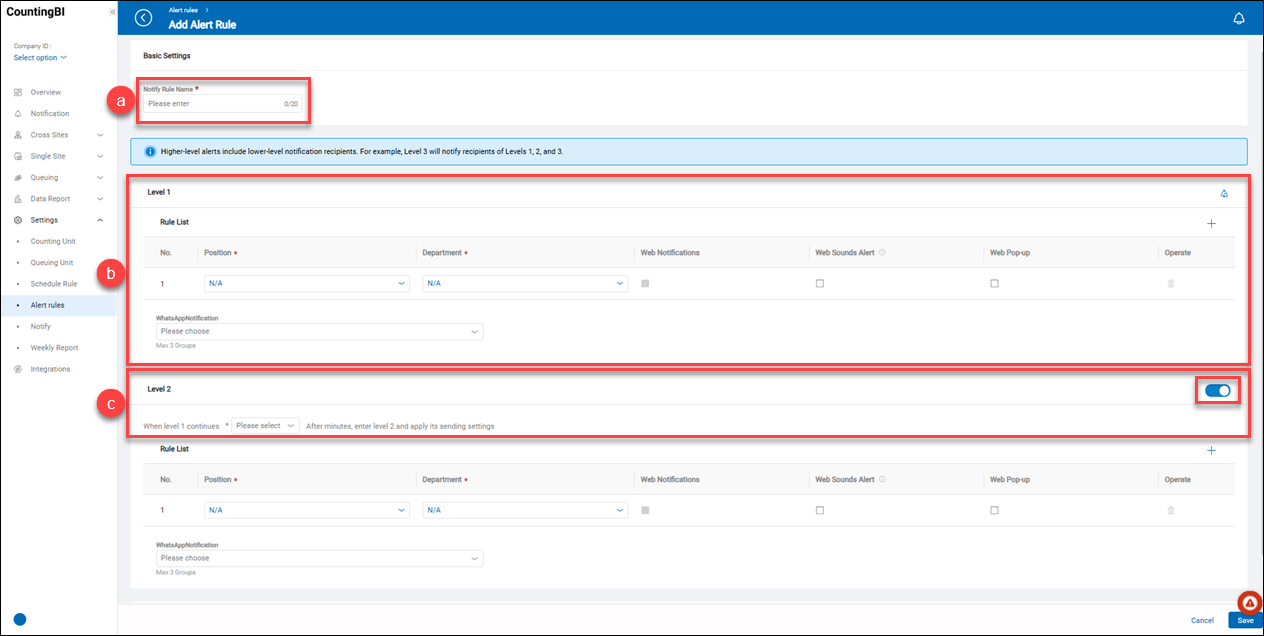Check Level 1 Web Sounds Alert checkbox
Viewport: 1264px width, 636px height.
(x=820, y=284)
